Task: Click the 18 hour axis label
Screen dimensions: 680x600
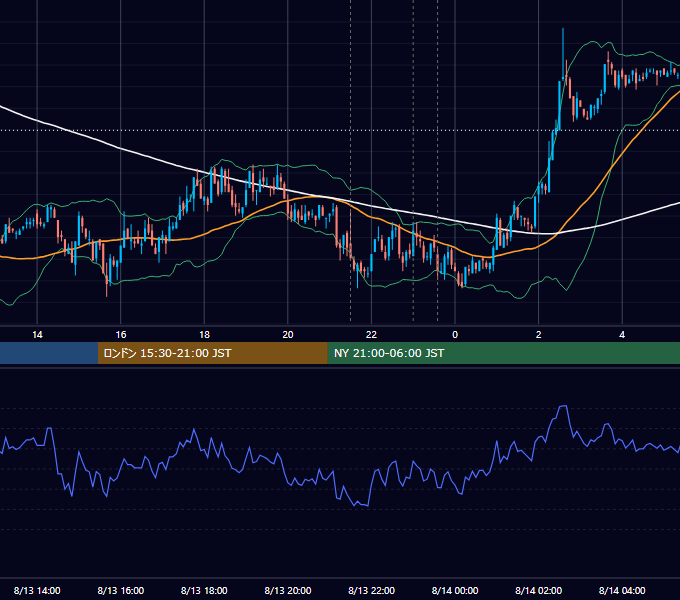Action: (204, 335)
